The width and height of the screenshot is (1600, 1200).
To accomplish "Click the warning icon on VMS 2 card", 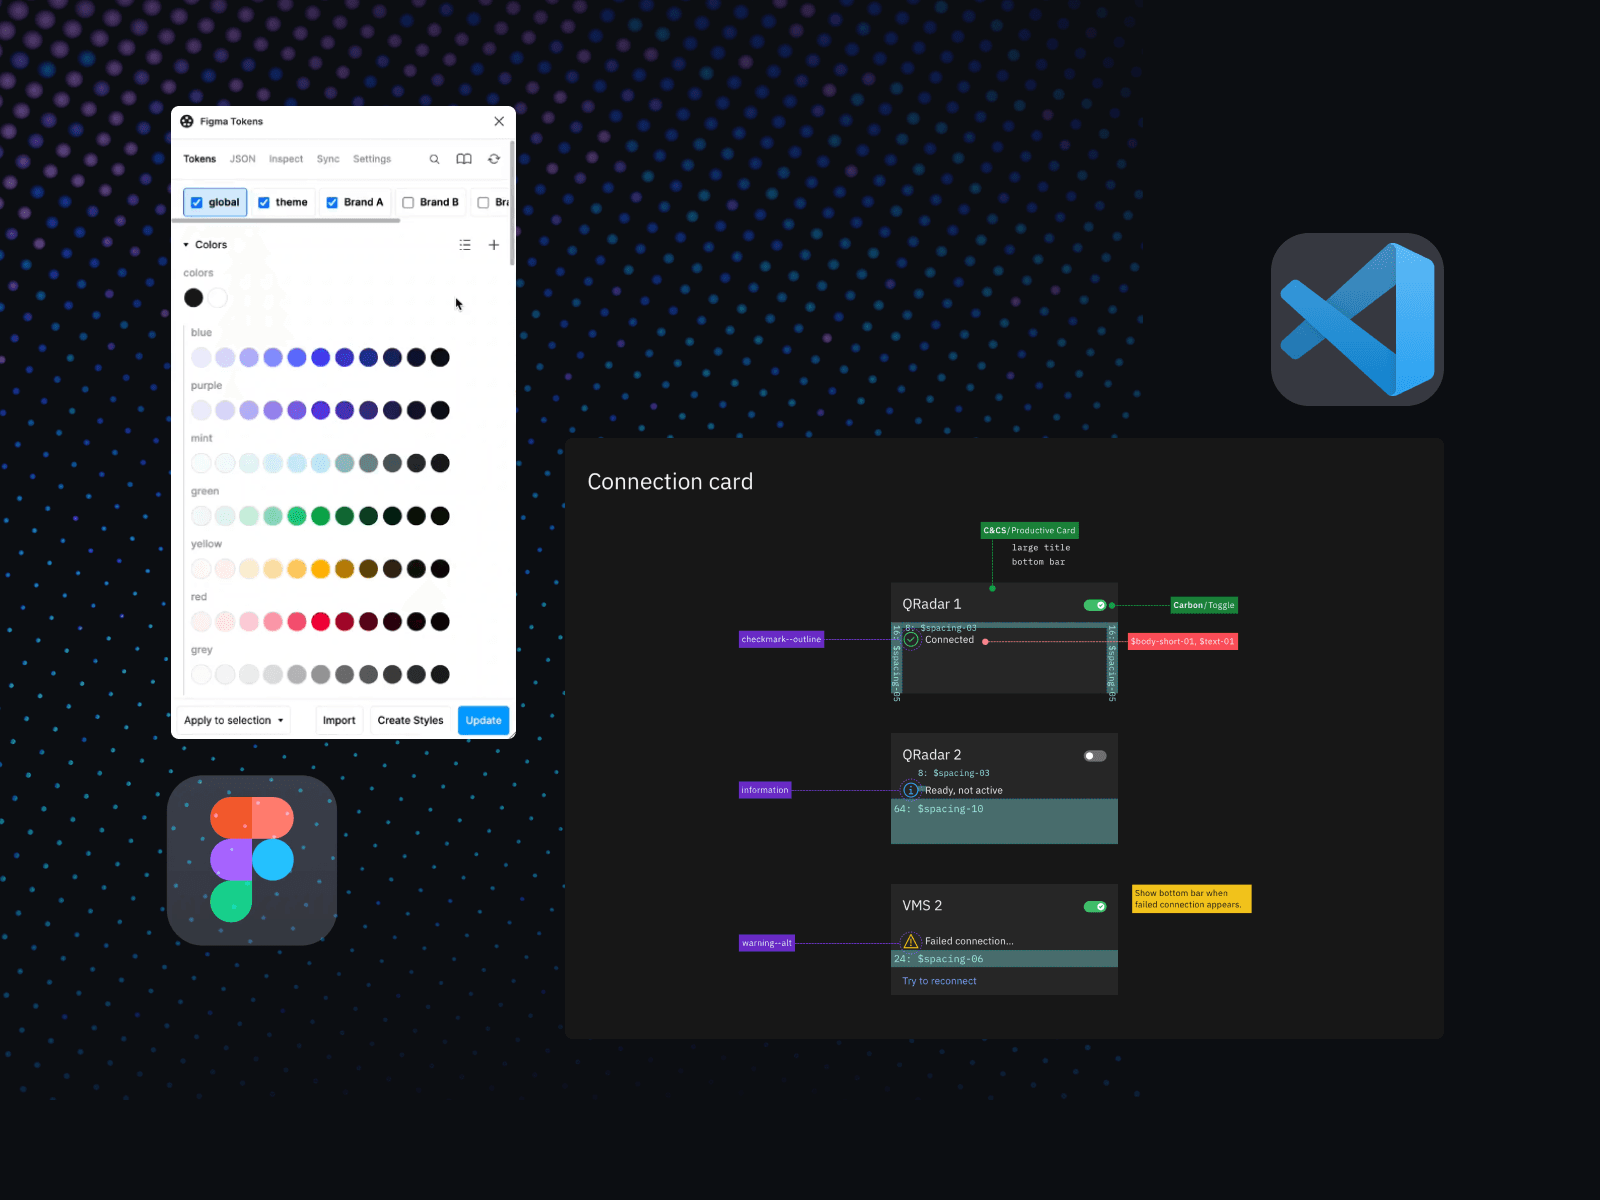I will click(909, 940).
